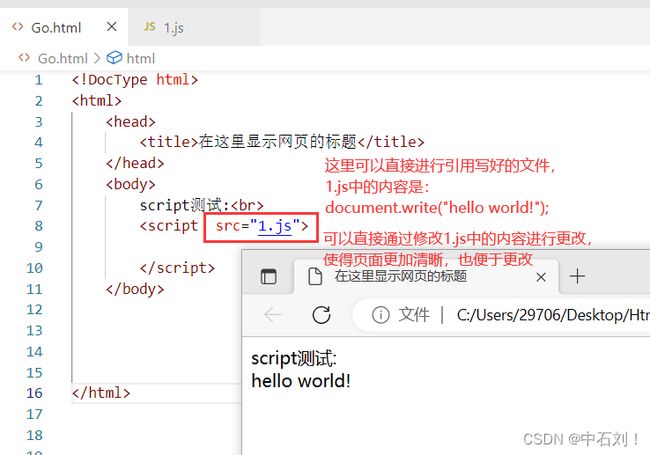Click the HTML file icon in breadcrumb
The width and height of the screenshot is (650, 455).
pos(24,58)
